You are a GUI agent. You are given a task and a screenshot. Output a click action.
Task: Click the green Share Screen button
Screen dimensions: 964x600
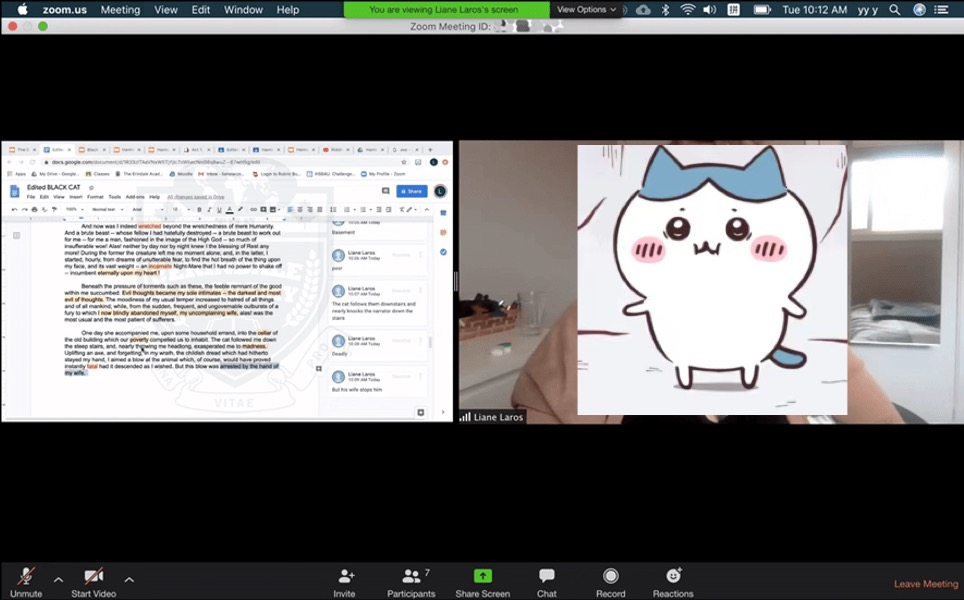(x=483, y=582)
